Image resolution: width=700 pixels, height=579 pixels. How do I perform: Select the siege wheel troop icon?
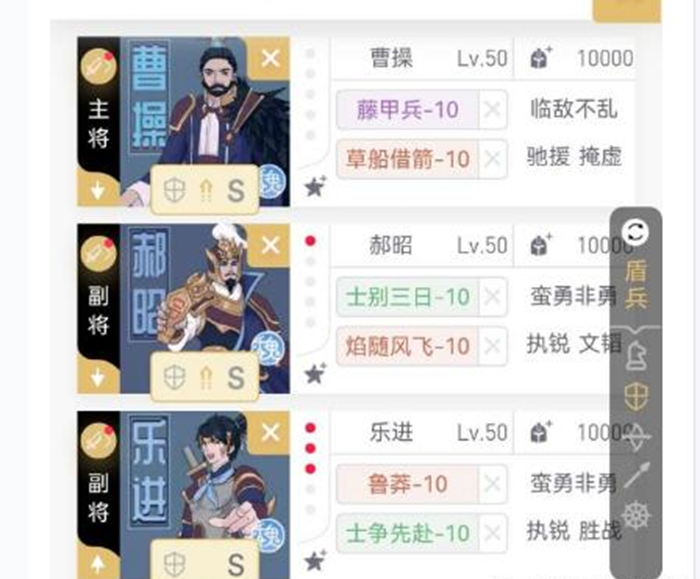636,516
